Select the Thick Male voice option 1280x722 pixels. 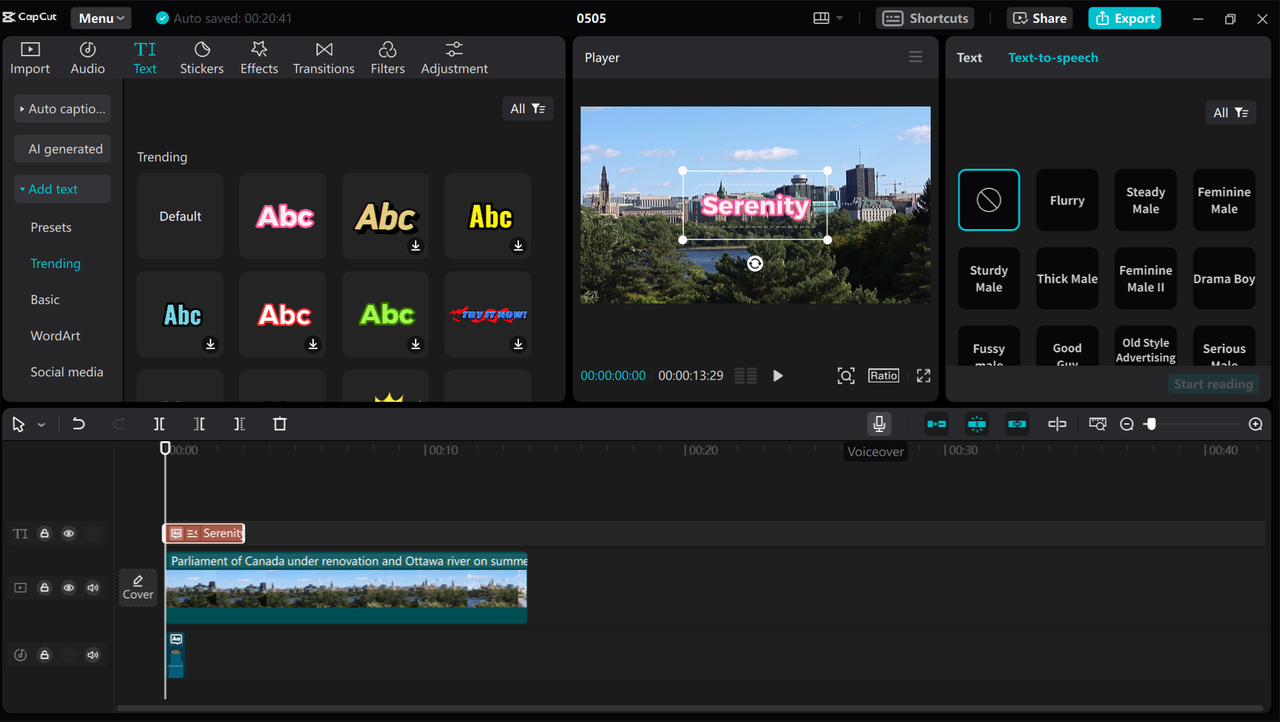click(1066, 278)
